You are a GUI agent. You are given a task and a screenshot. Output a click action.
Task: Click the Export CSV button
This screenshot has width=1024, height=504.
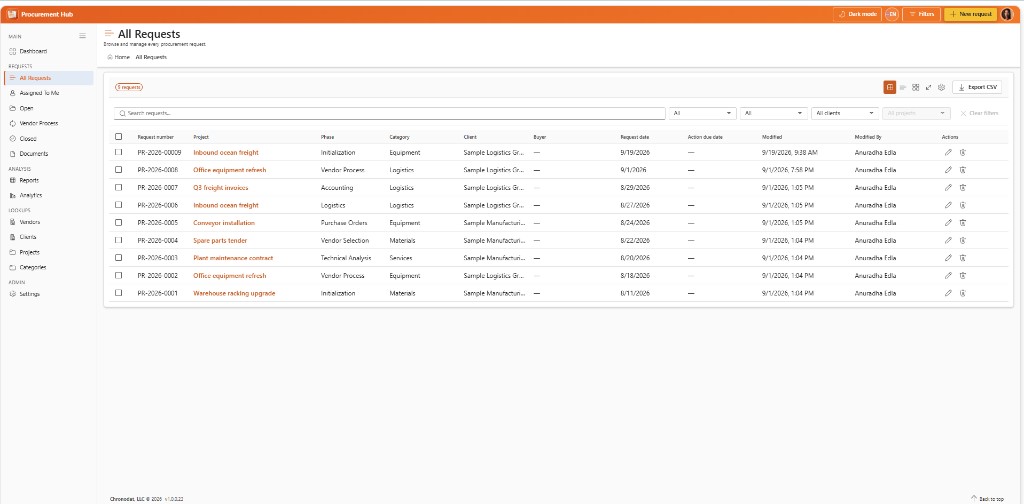click(977, 87)
